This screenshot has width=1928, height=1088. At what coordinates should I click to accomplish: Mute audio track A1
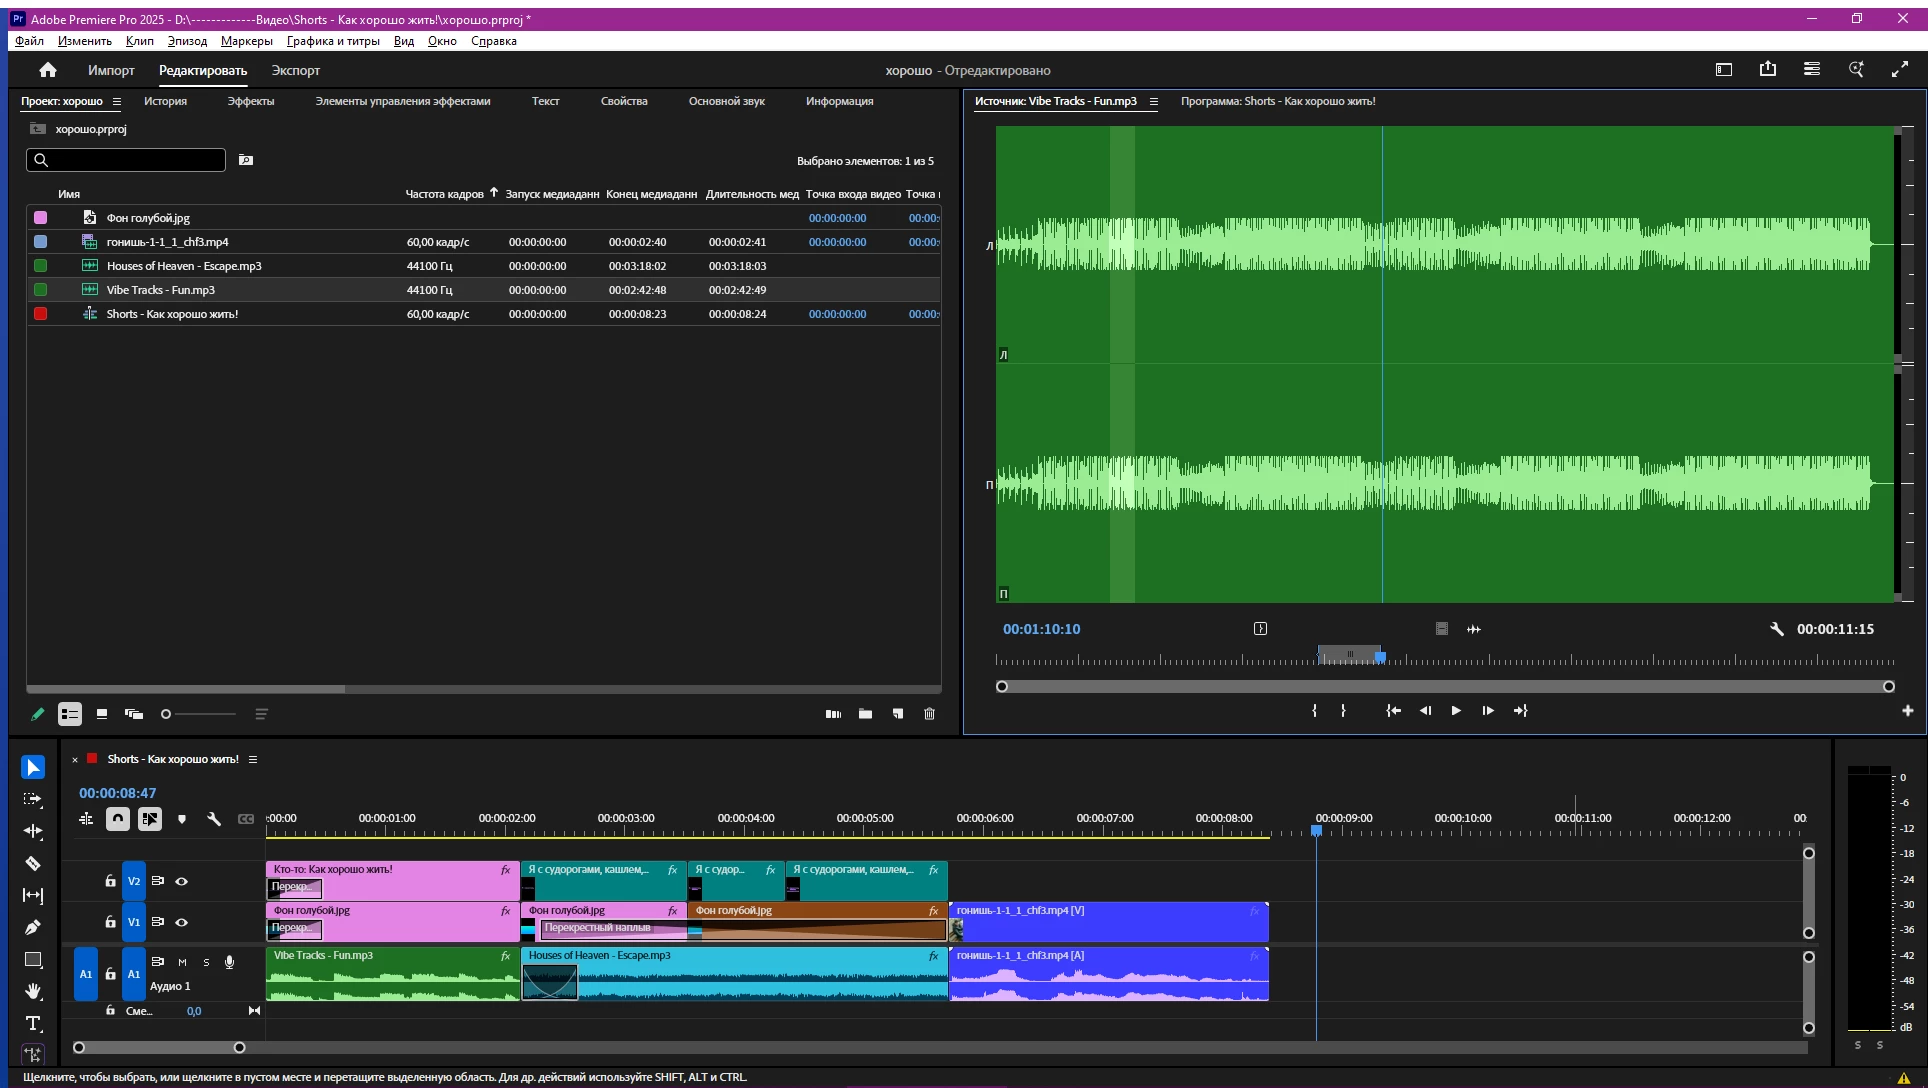pyautogui.click(x=182, y=962)
